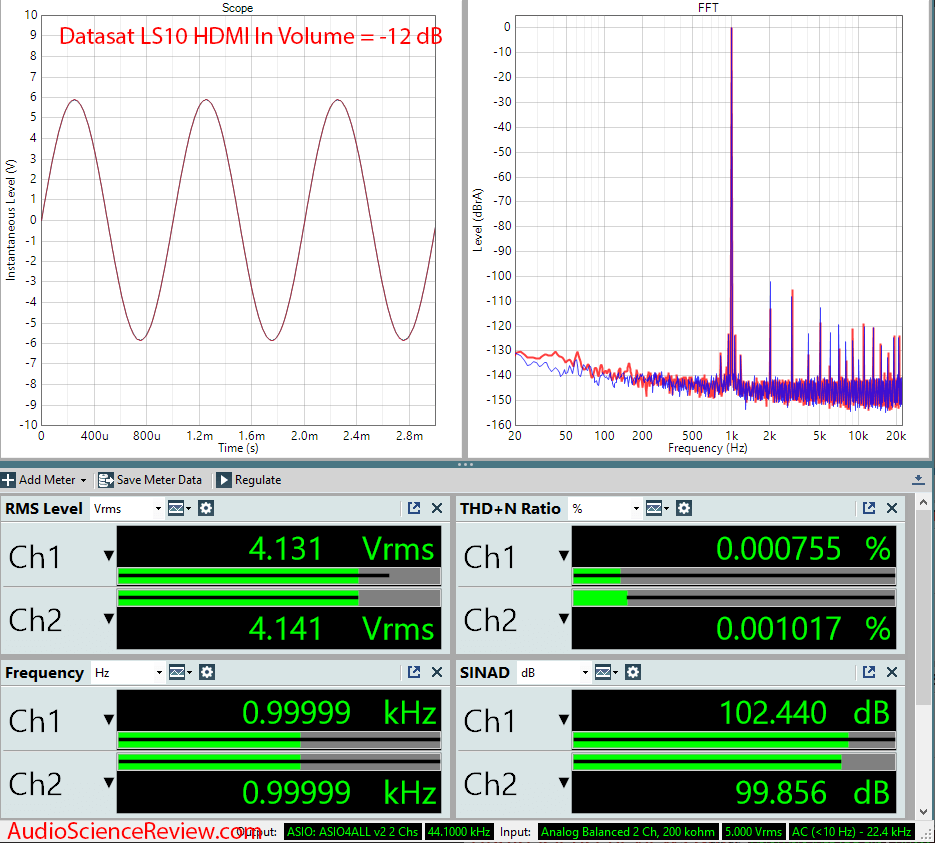The width and height of the screenshot is (935, 843).
Task: Open the THD+N Ratio unit dropdown showing %
Action: 605,509
